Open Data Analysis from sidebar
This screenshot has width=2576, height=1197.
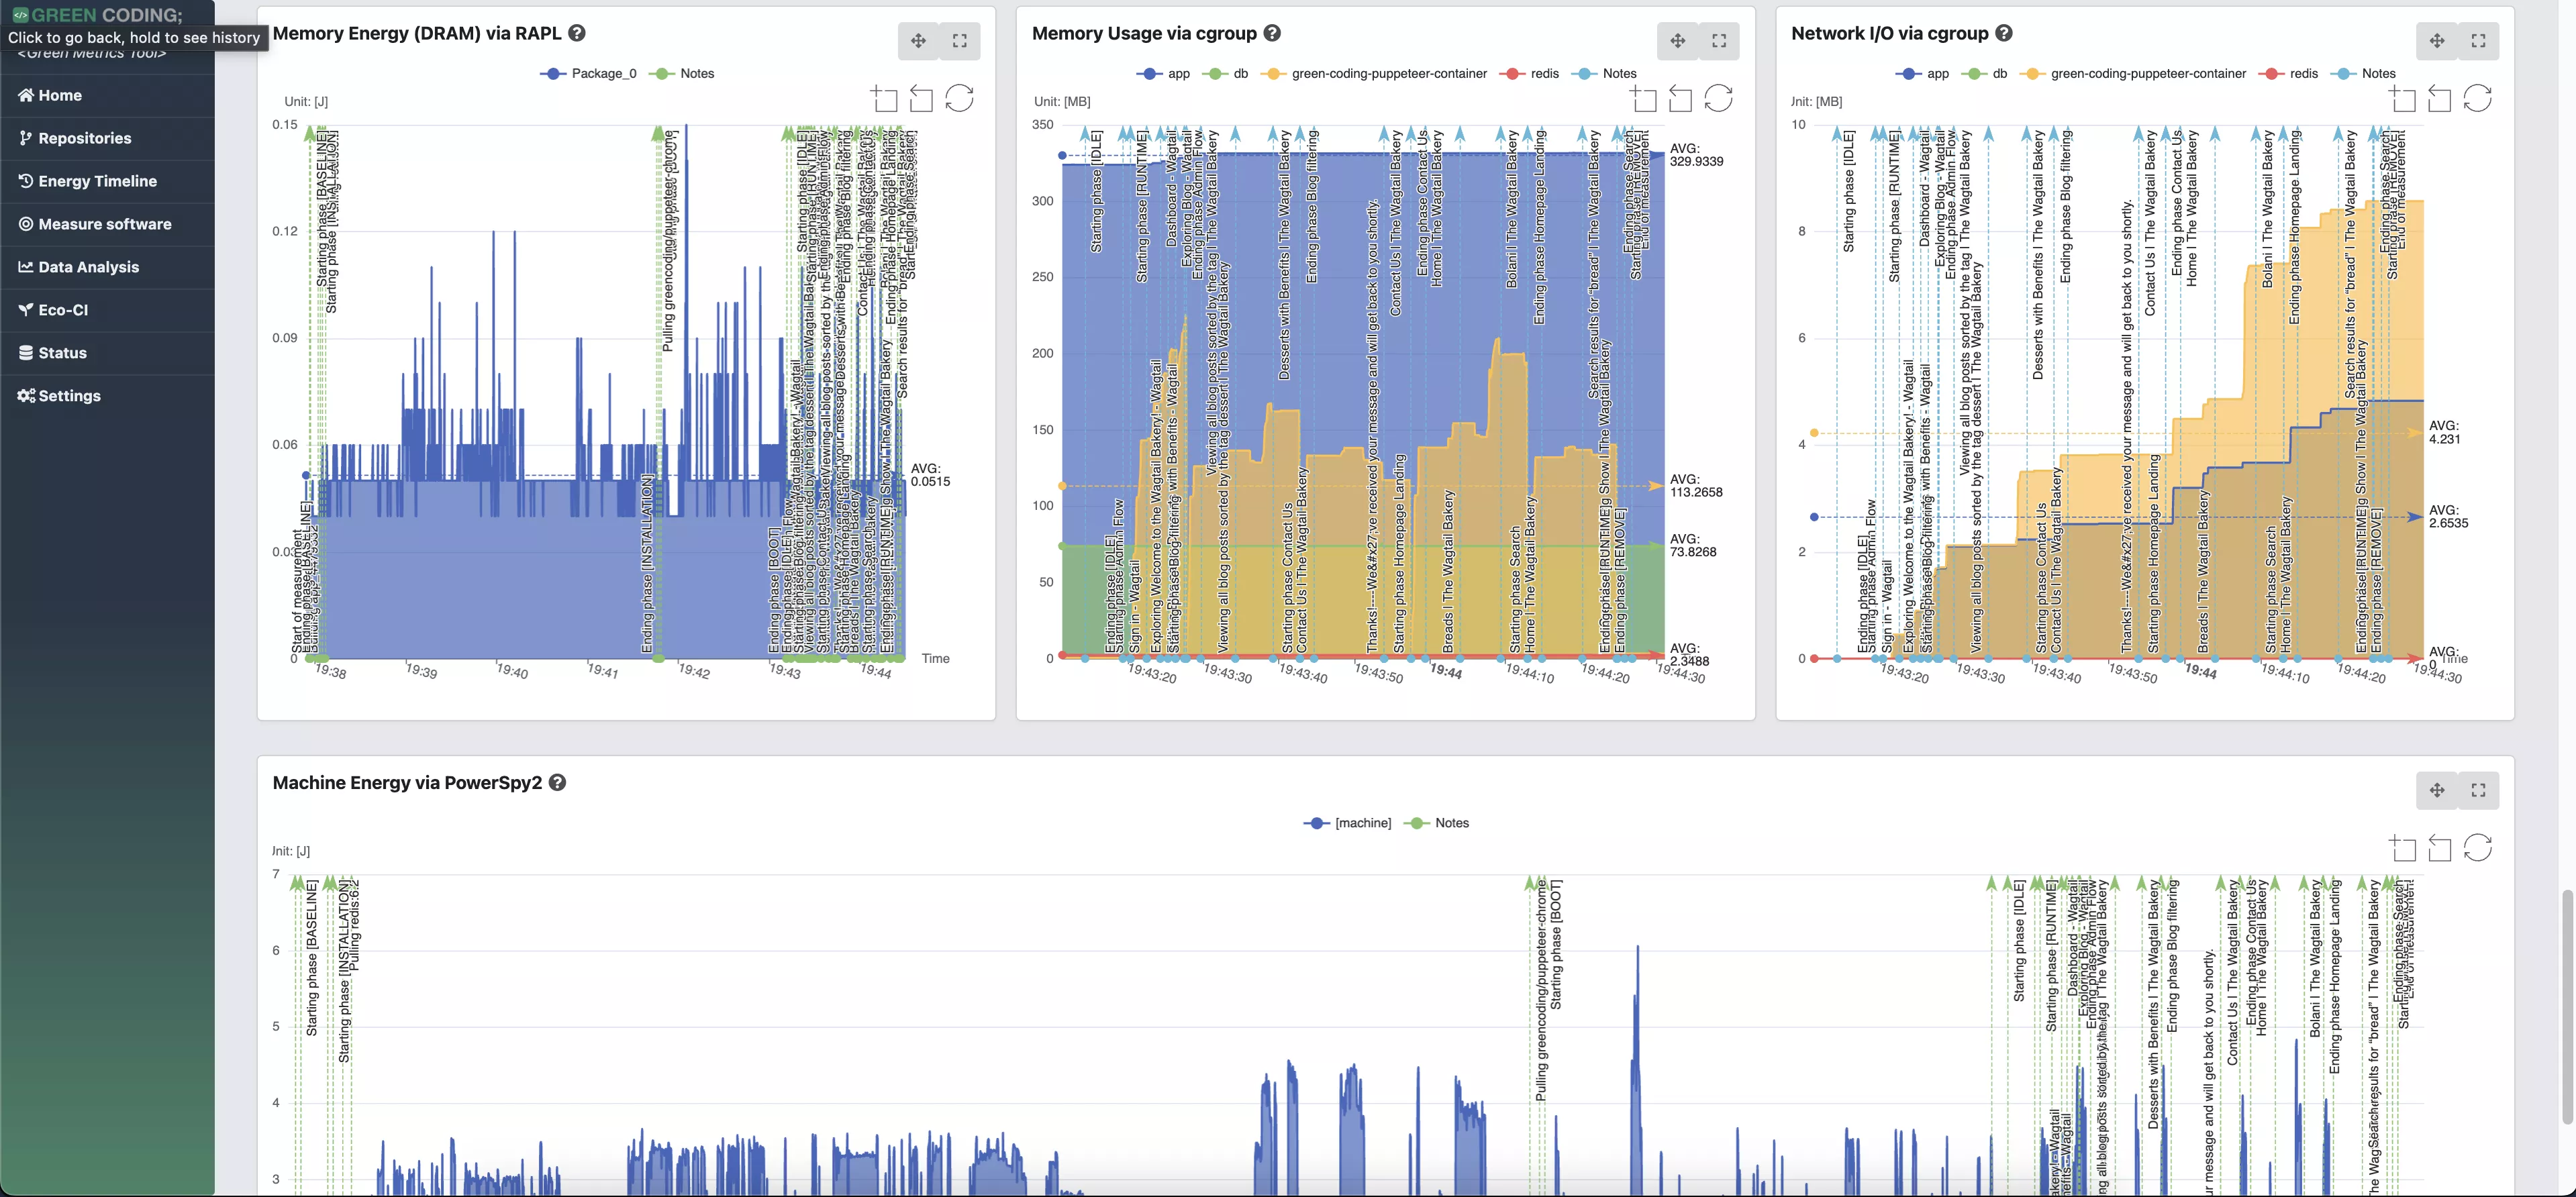point(88,267)
